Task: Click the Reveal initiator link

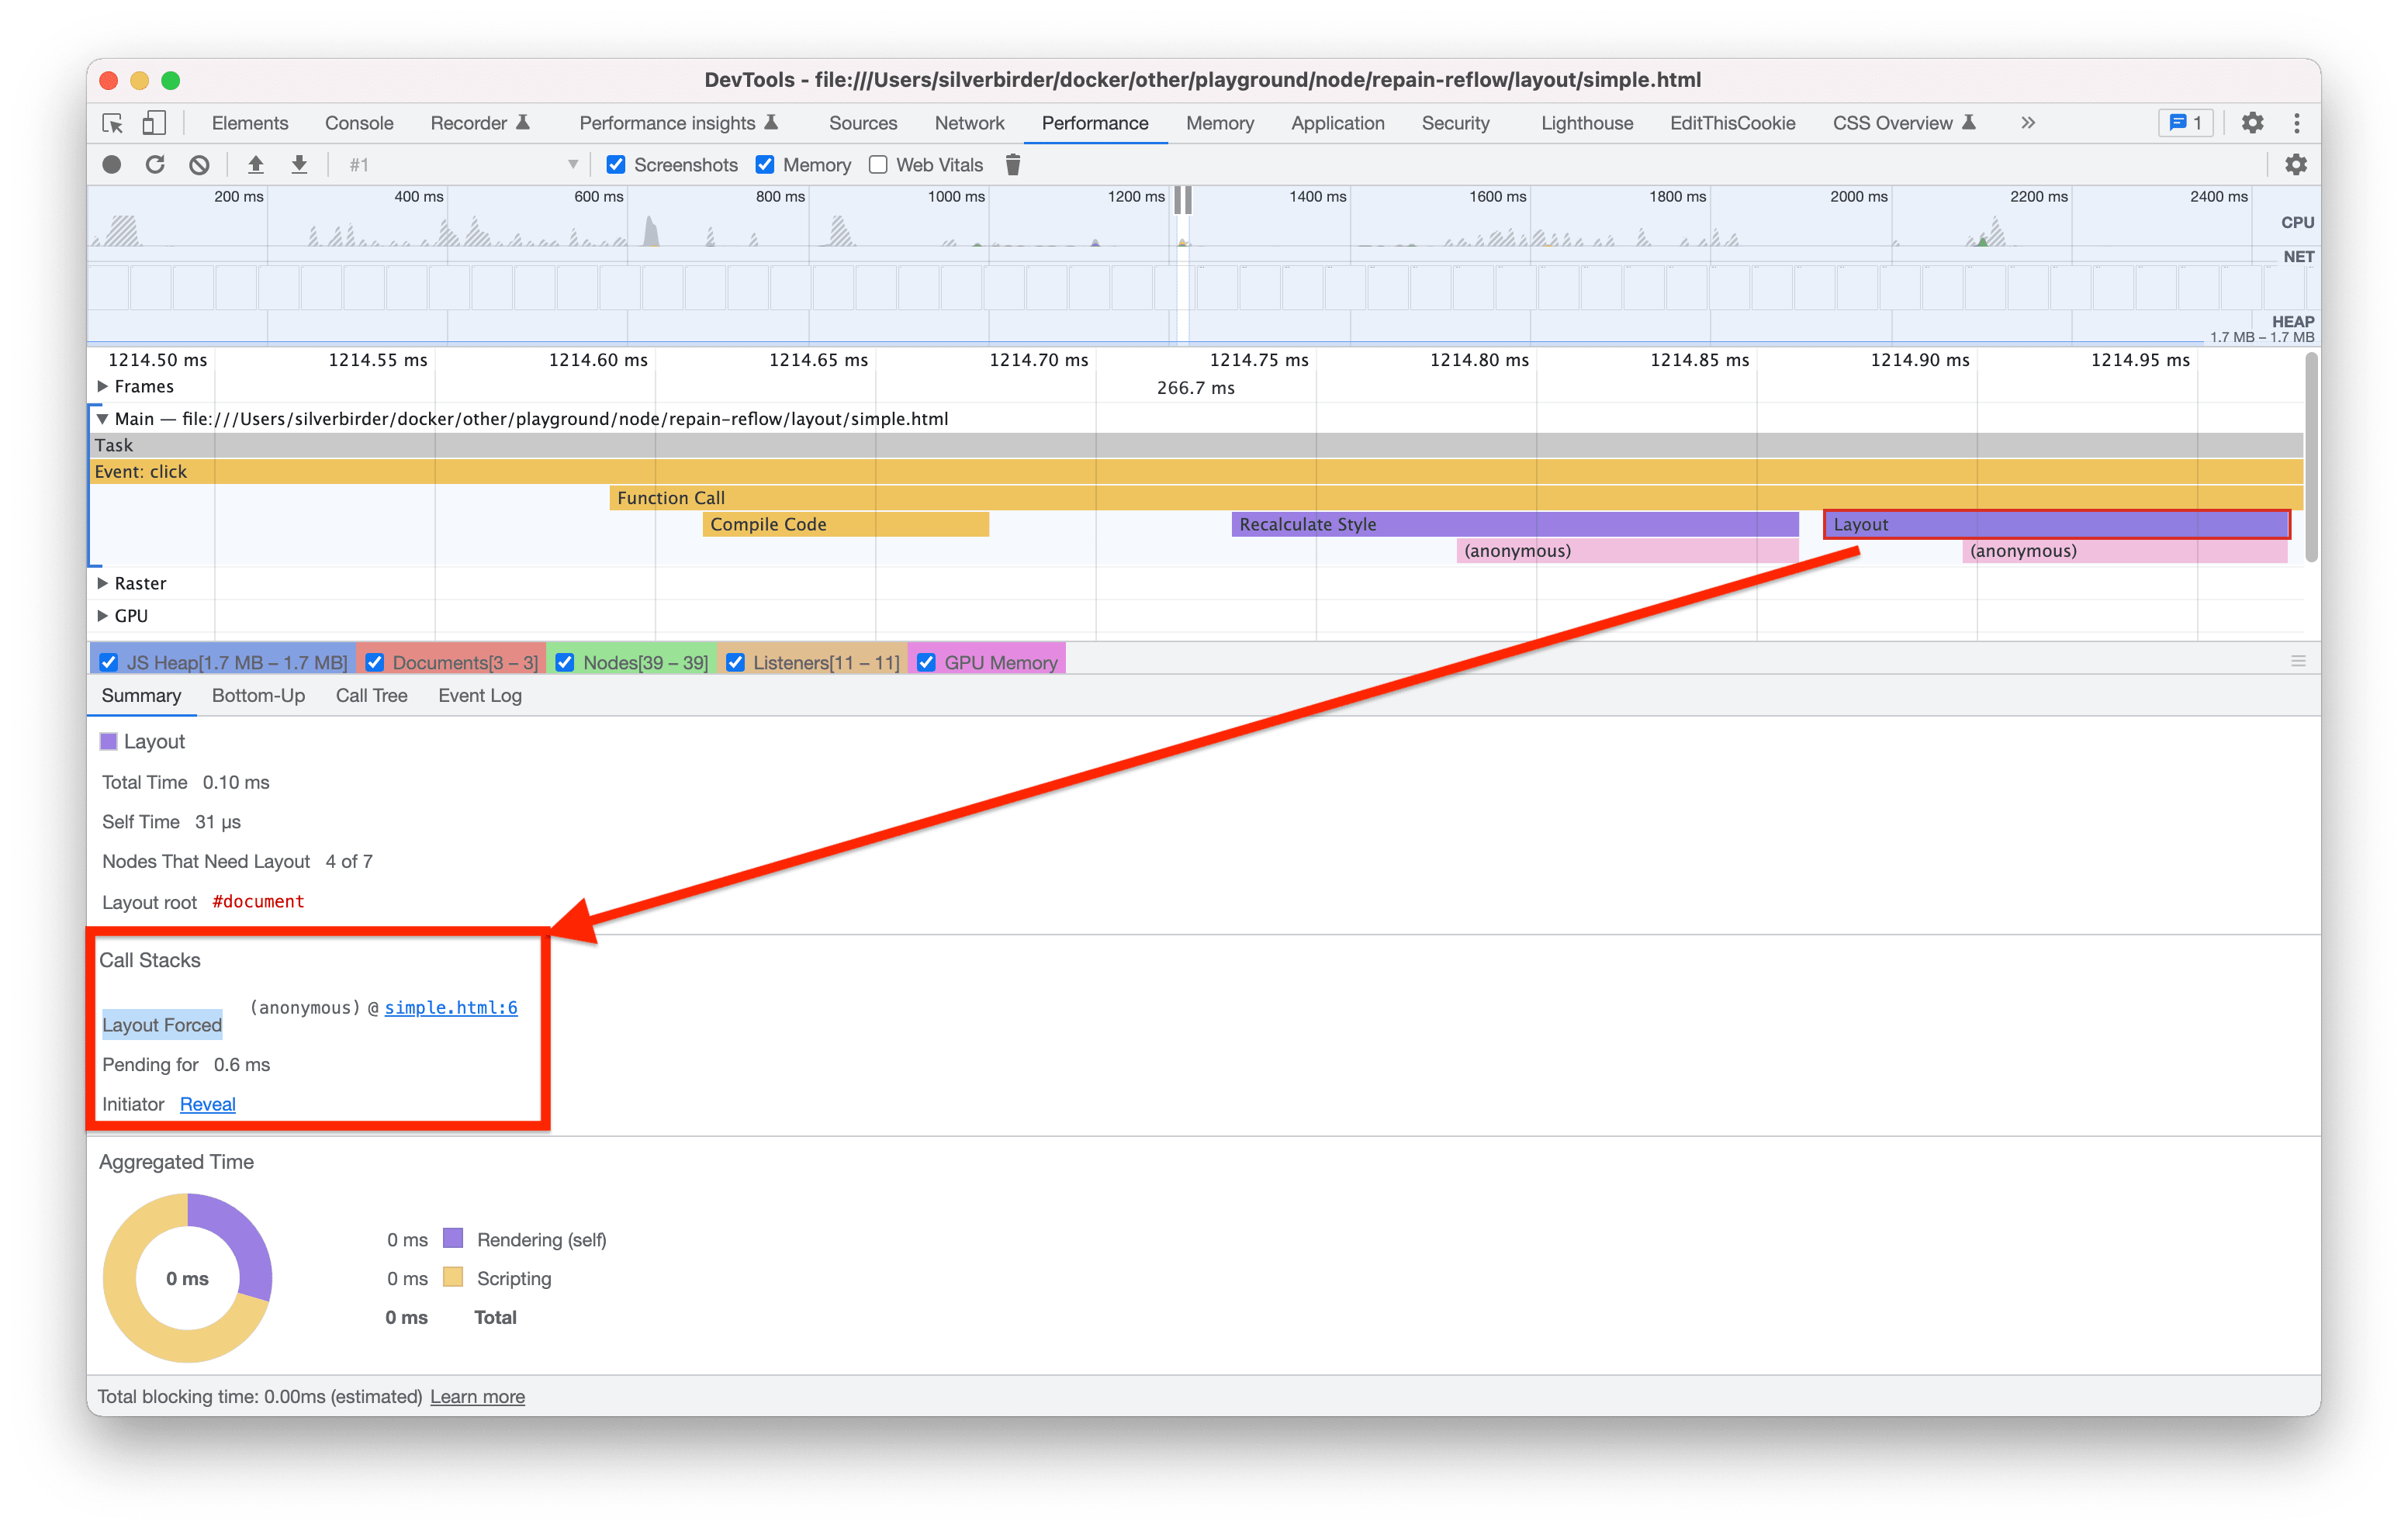Action: tap(207, 1104)
